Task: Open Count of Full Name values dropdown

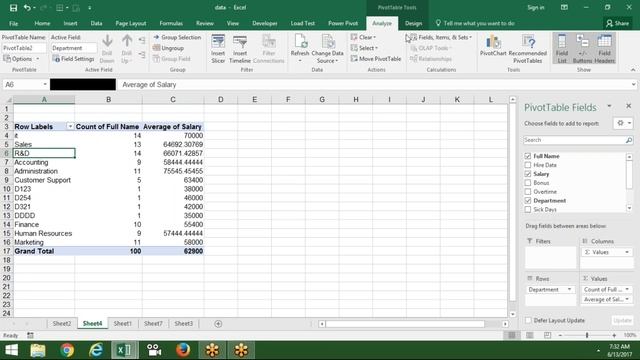Action: 627,289
